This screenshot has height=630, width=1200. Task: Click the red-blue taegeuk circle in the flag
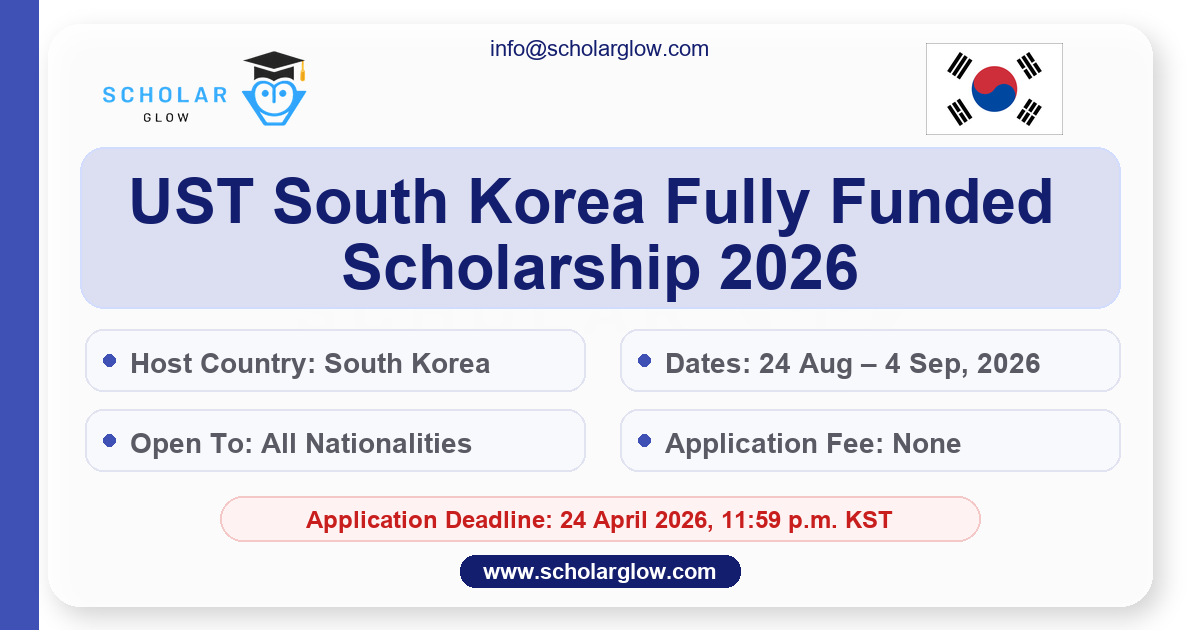coord(994,89)
